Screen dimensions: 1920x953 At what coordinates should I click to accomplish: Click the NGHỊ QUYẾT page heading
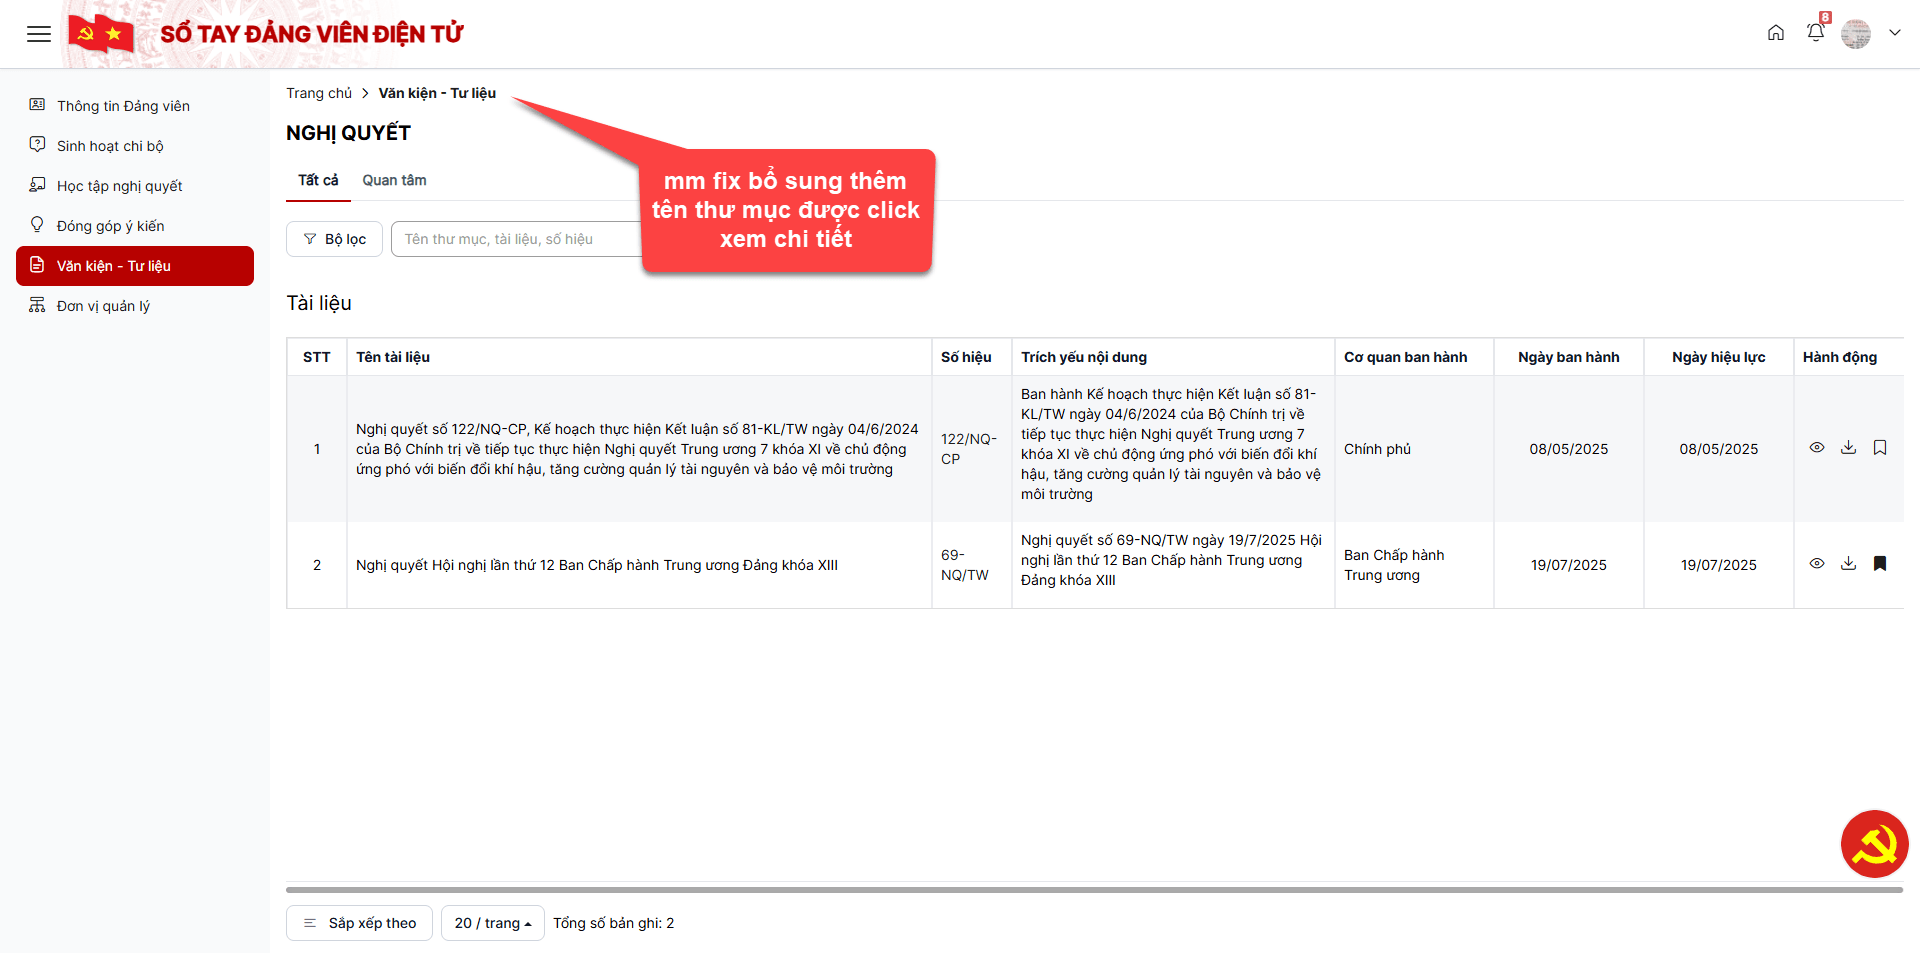pos(348,133)
